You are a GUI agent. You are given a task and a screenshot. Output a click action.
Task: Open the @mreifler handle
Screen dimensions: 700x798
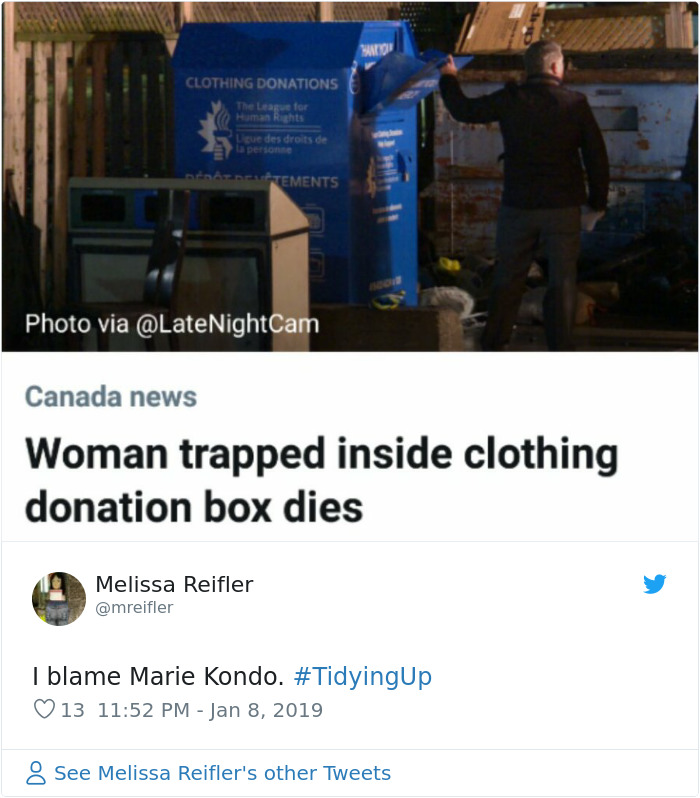click(134, 608)
